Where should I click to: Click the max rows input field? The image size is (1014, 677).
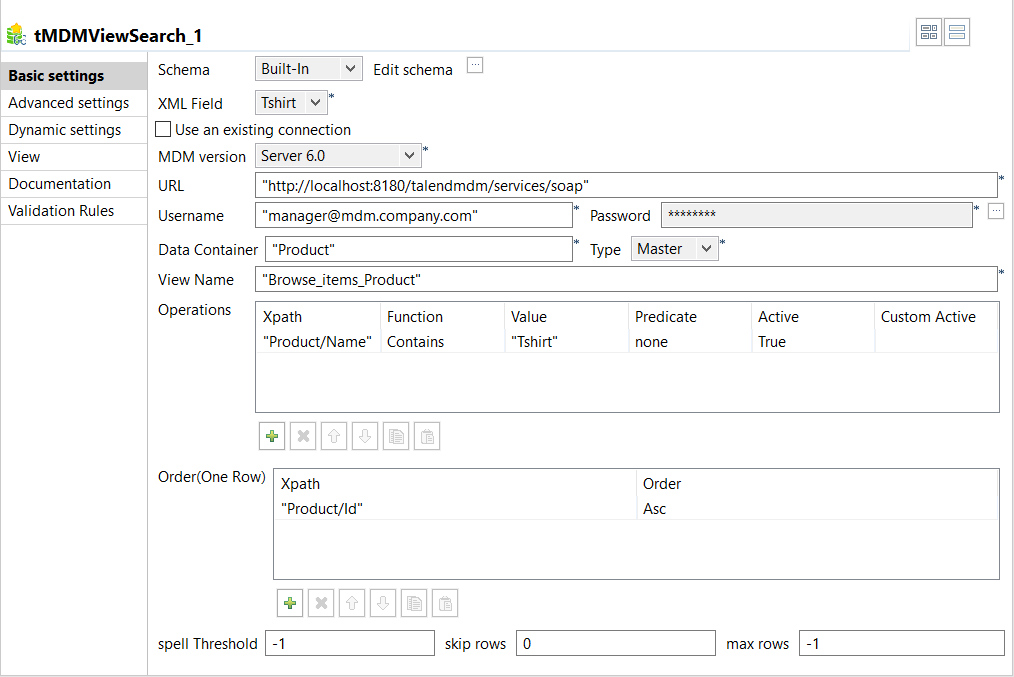point(901,644)
